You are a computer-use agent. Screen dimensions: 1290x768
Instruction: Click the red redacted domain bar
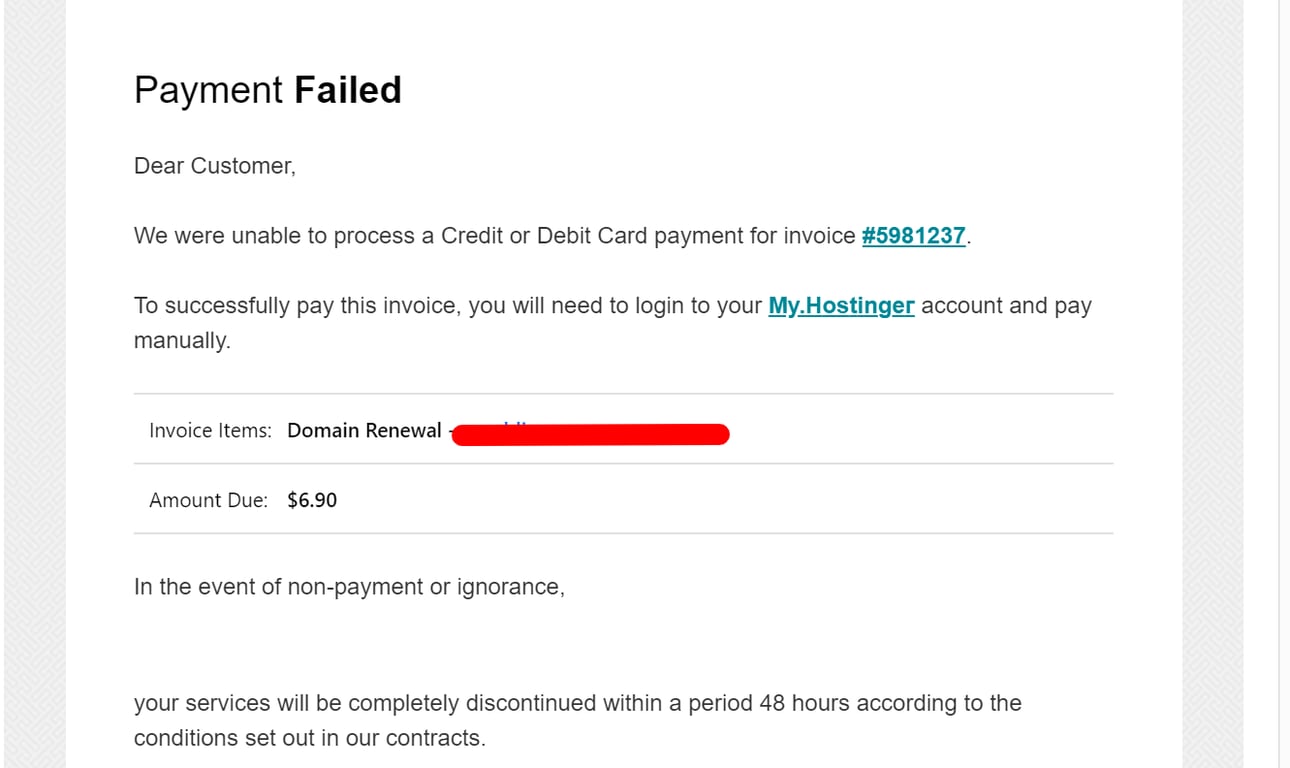590,435
